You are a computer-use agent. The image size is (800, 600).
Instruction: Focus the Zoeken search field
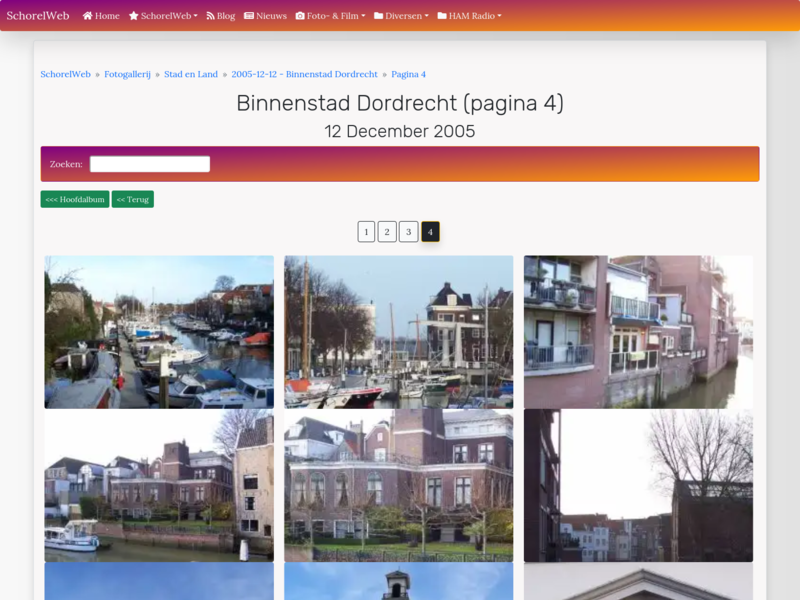150,164
